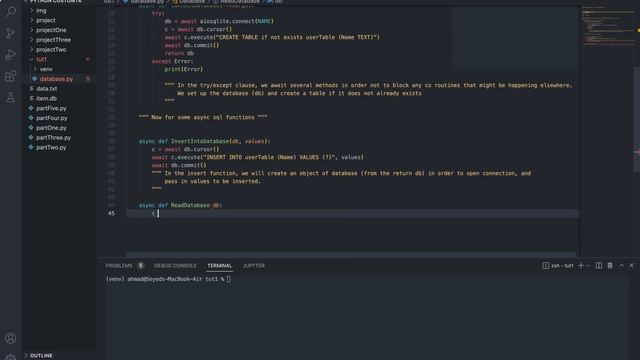Click the partFive.py Python file icon
Viewport: 640px width, 360px height.
tap(31, 108)
